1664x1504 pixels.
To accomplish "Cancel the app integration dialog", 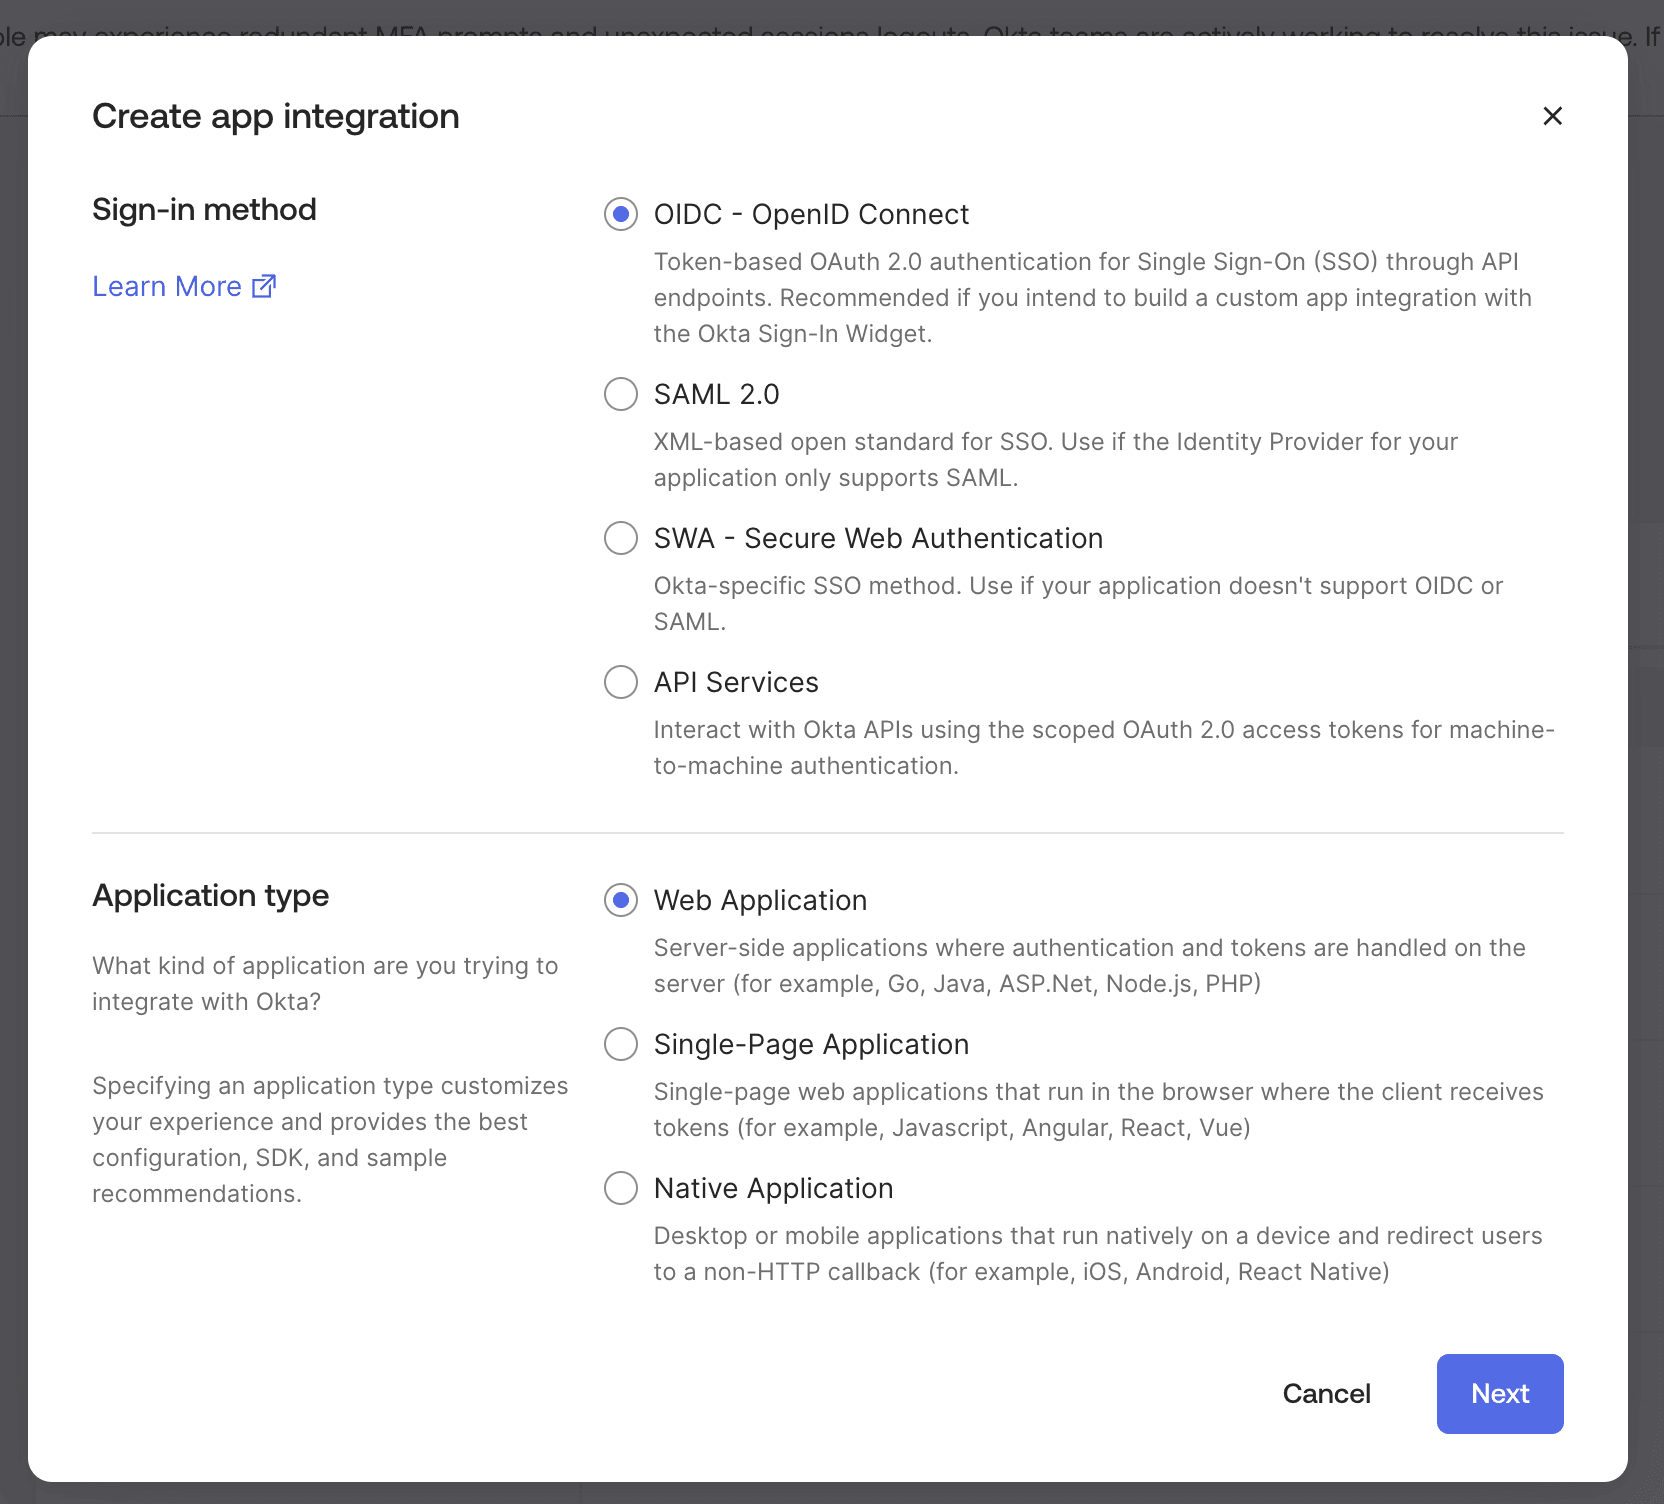I will pos(1326,1394).
